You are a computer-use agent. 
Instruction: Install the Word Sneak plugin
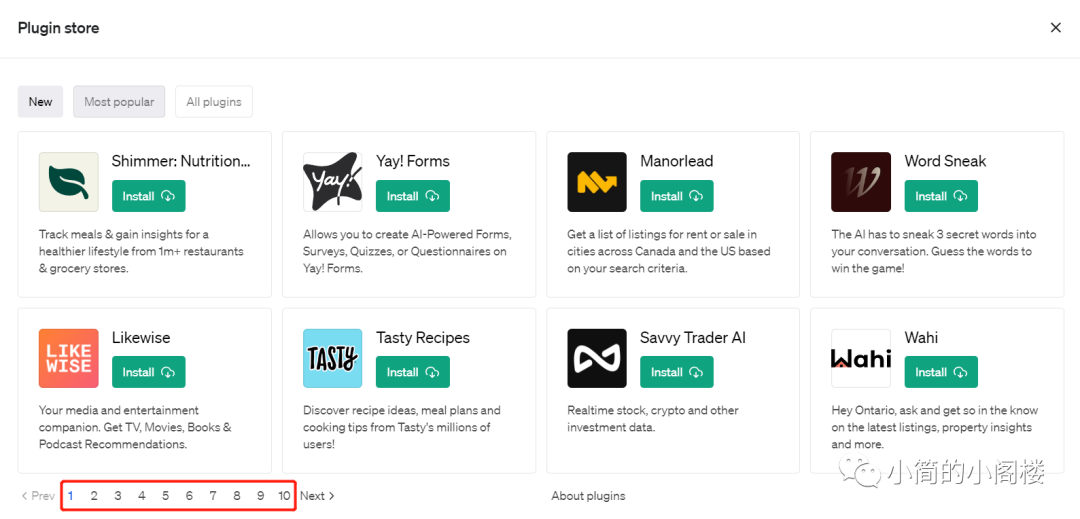[x=940, y=196]
